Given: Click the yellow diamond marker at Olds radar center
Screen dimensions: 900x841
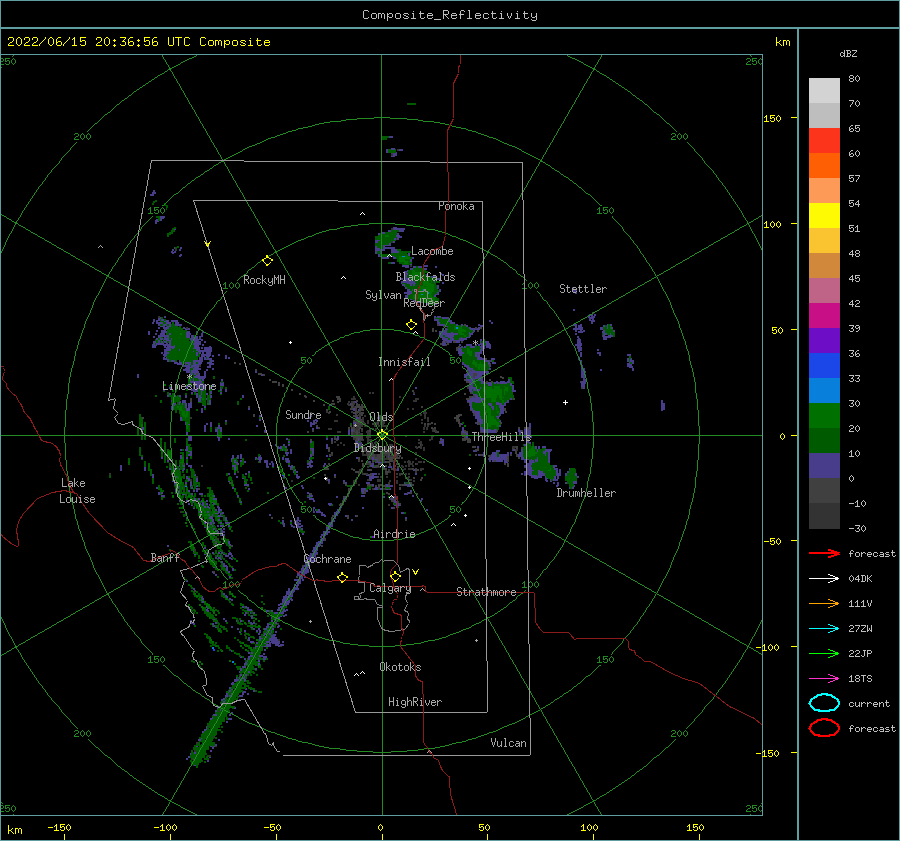Looking at the screenshot, I should coord(382,435).
